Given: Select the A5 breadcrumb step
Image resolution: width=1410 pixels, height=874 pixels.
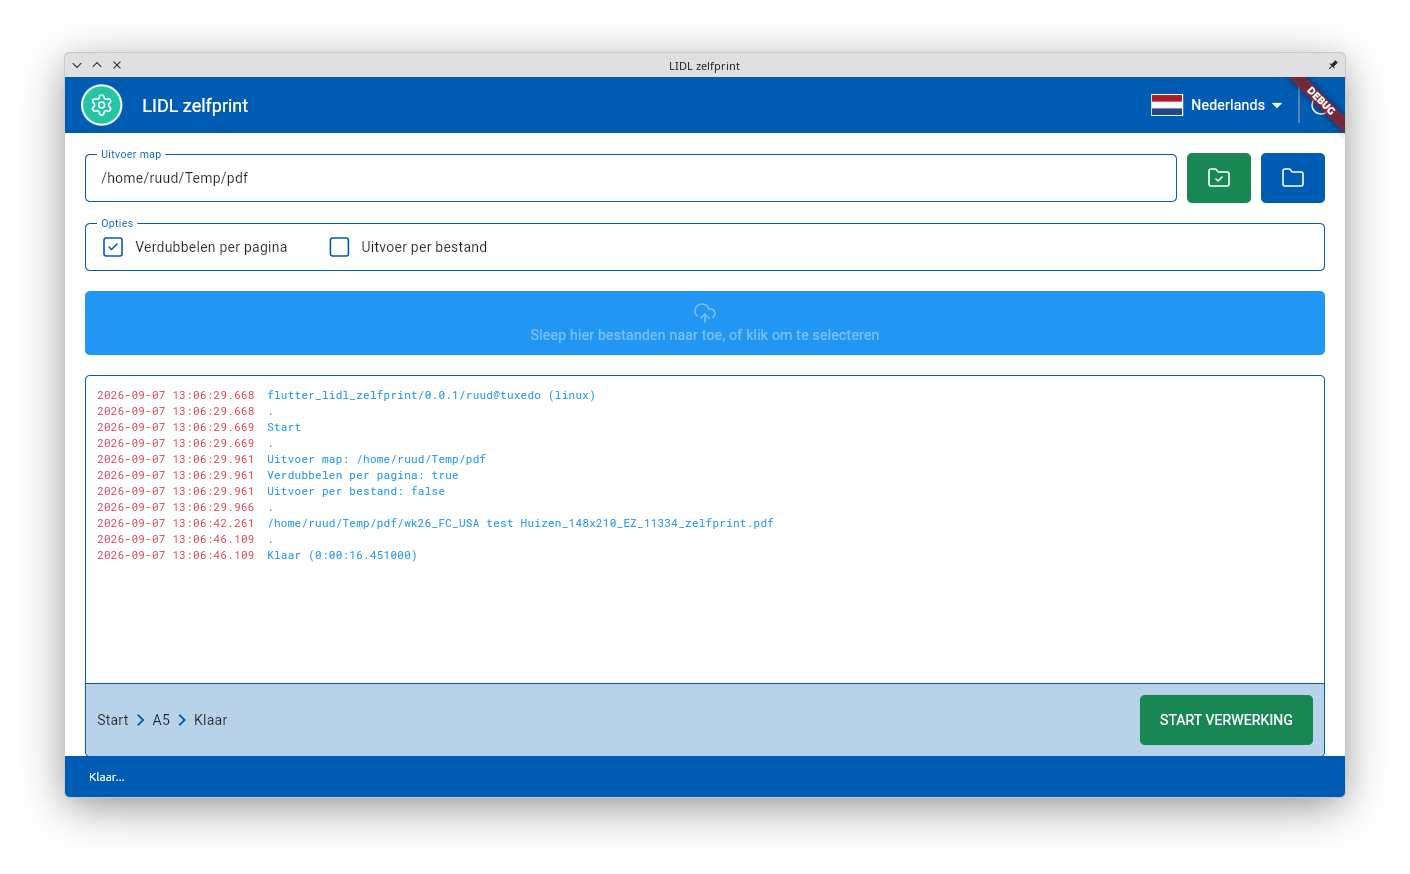Looking at the screenshot, I should point(161,720).
